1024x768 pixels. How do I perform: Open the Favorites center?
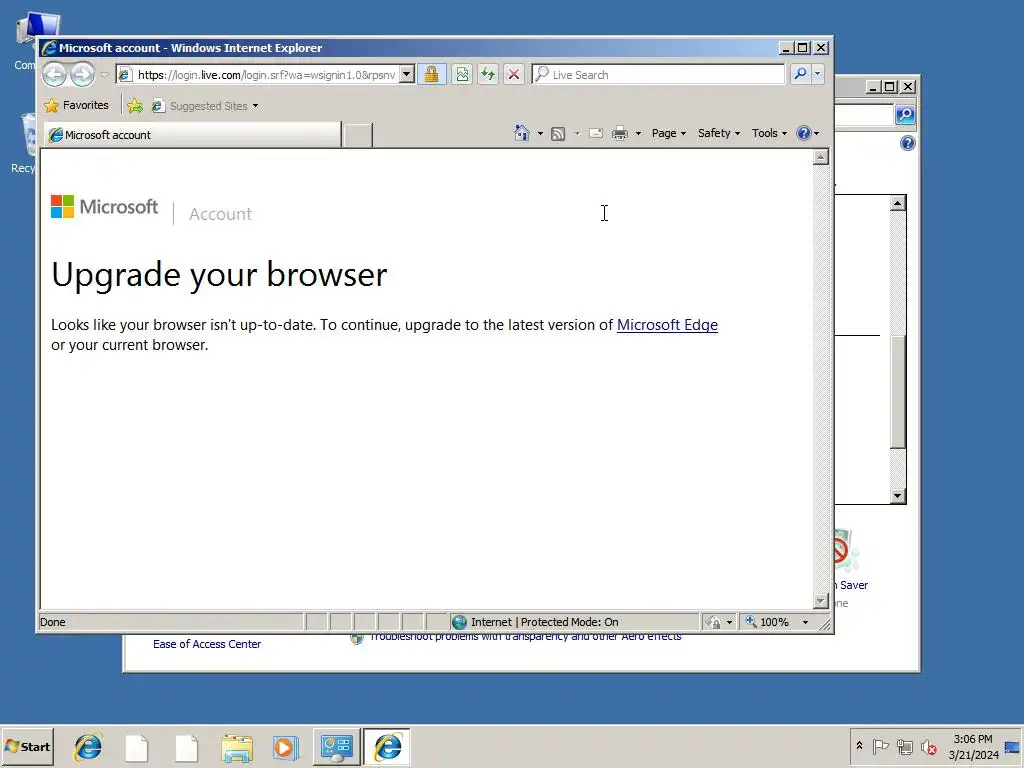pyautogui.click(x=76, y=105)
